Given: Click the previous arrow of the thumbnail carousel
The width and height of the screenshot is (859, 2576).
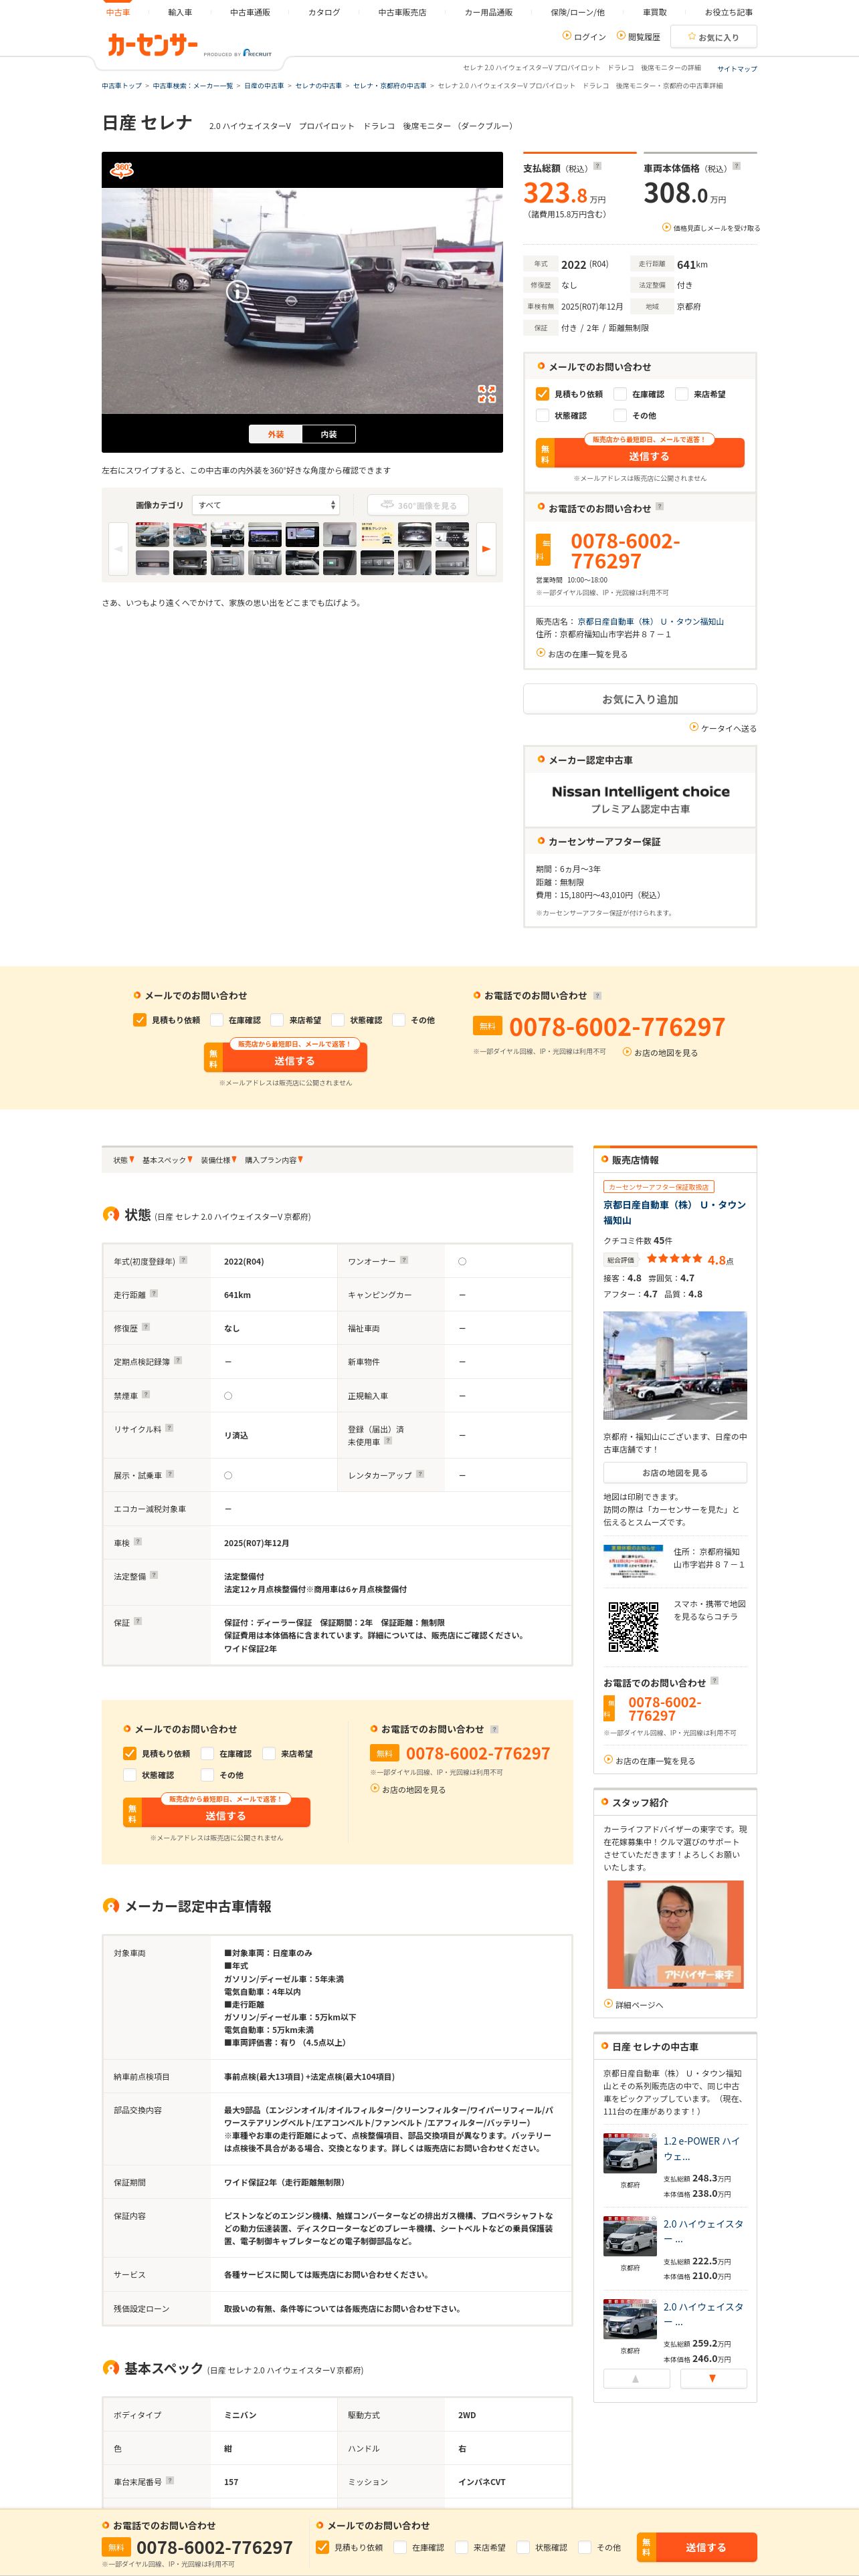Looking at the screenshot, I should tap(118, 549).
